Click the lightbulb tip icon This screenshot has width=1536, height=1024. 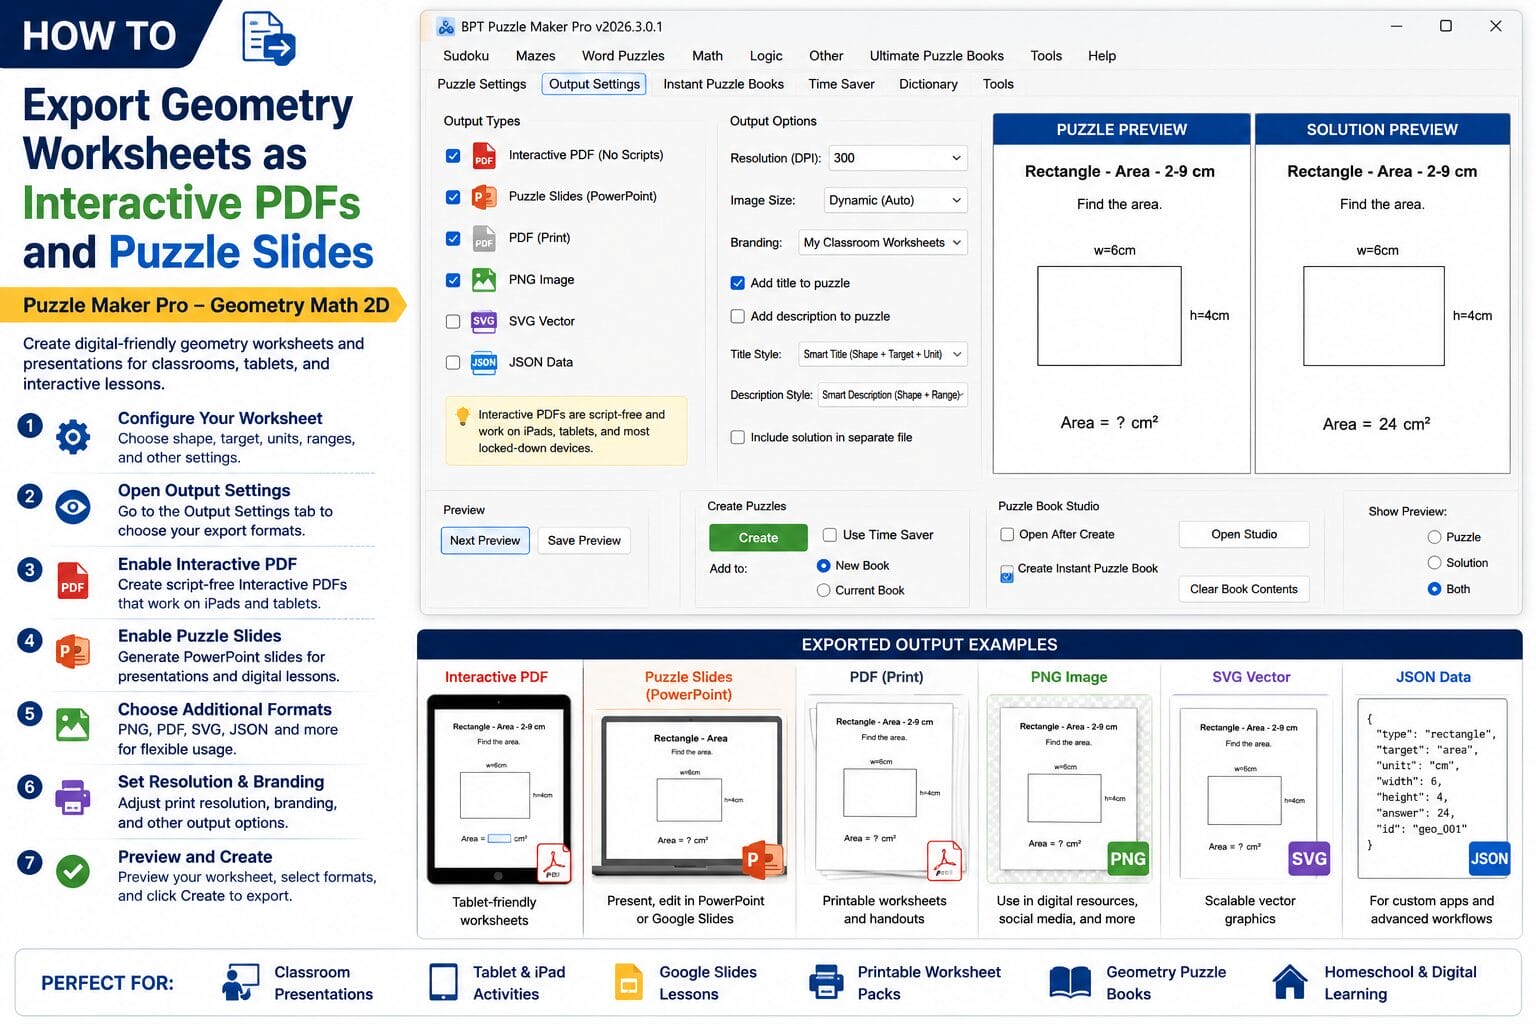coord(462,416)
